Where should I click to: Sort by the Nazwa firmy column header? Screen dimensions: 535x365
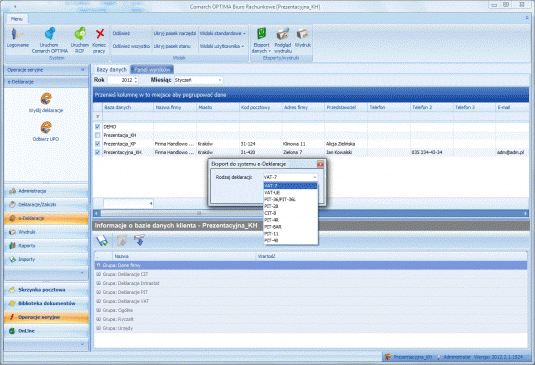(175, 107)
